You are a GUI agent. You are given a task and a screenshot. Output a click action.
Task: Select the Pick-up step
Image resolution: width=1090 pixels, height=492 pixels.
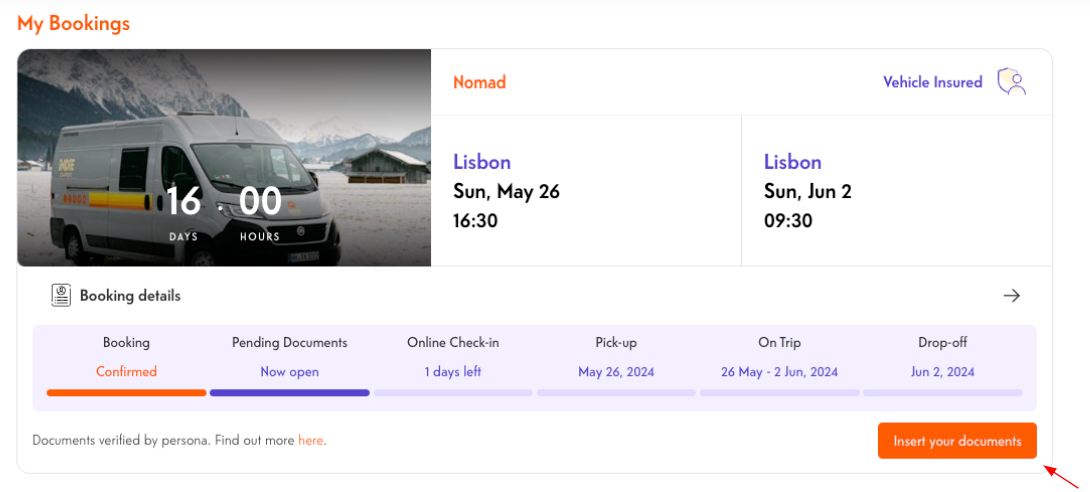pos(616,357)
